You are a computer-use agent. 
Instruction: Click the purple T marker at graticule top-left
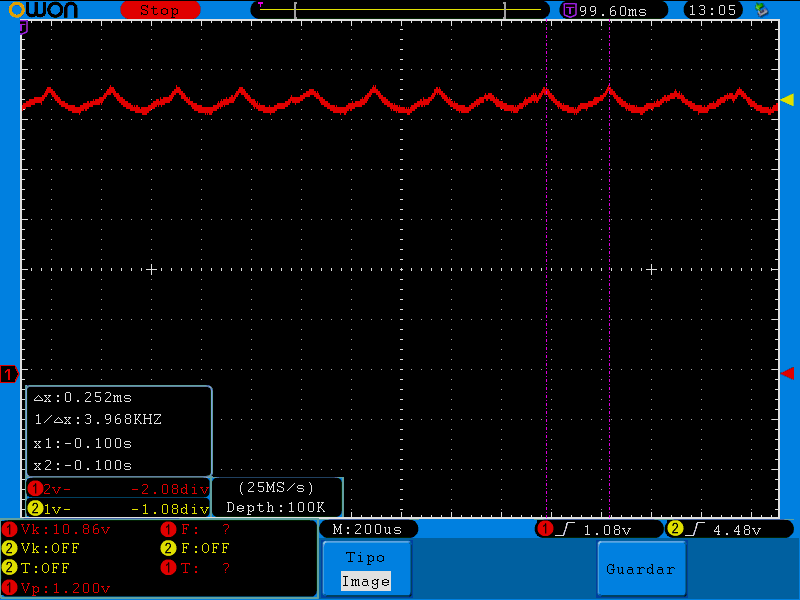pos(23,27)
